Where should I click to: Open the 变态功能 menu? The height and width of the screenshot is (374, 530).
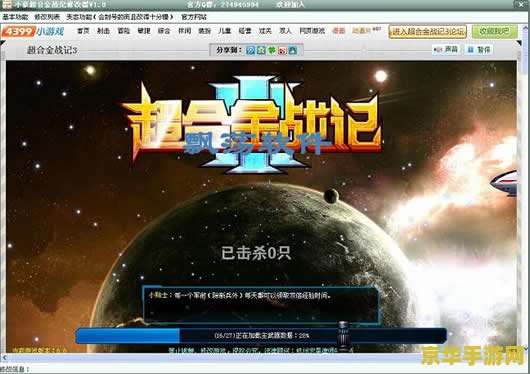click(x=120, y=17)
